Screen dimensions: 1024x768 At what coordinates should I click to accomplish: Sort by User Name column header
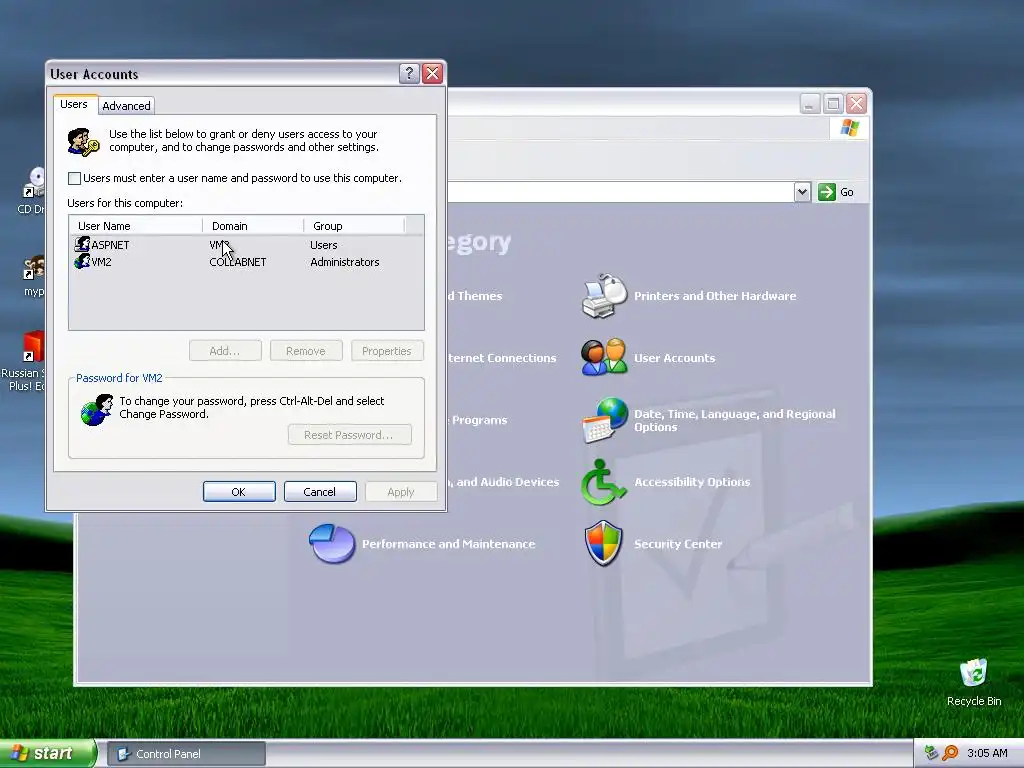136,226
